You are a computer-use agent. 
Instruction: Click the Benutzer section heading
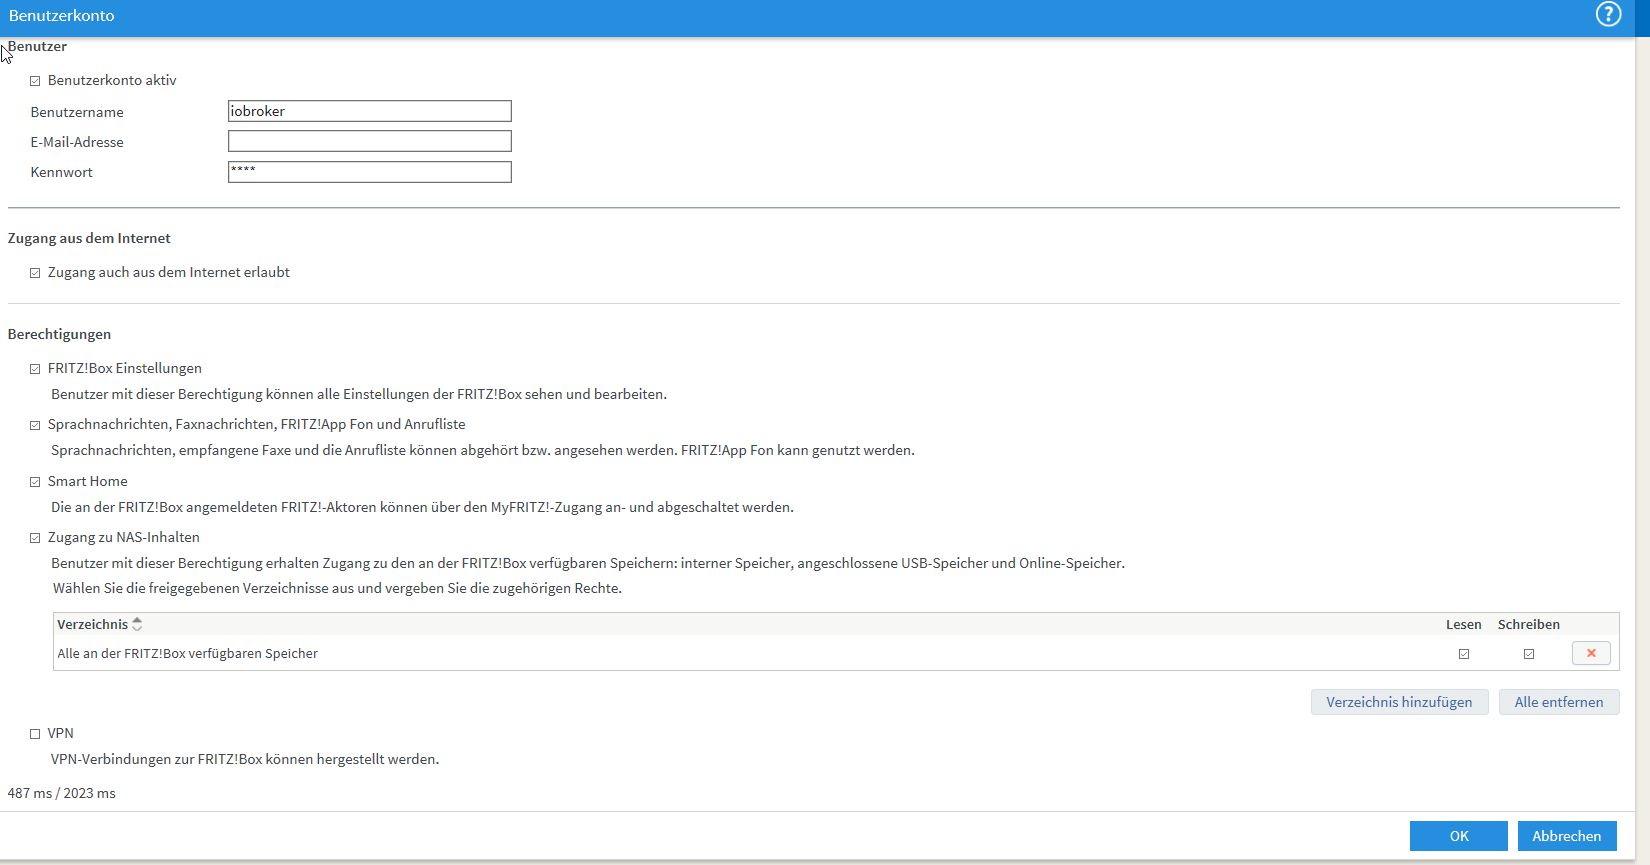point(38,46)
